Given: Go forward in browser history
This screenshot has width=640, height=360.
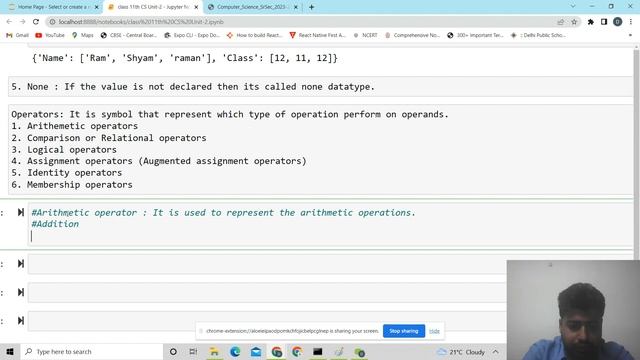Looking at the screenshot, I should (x=22, y=22).
